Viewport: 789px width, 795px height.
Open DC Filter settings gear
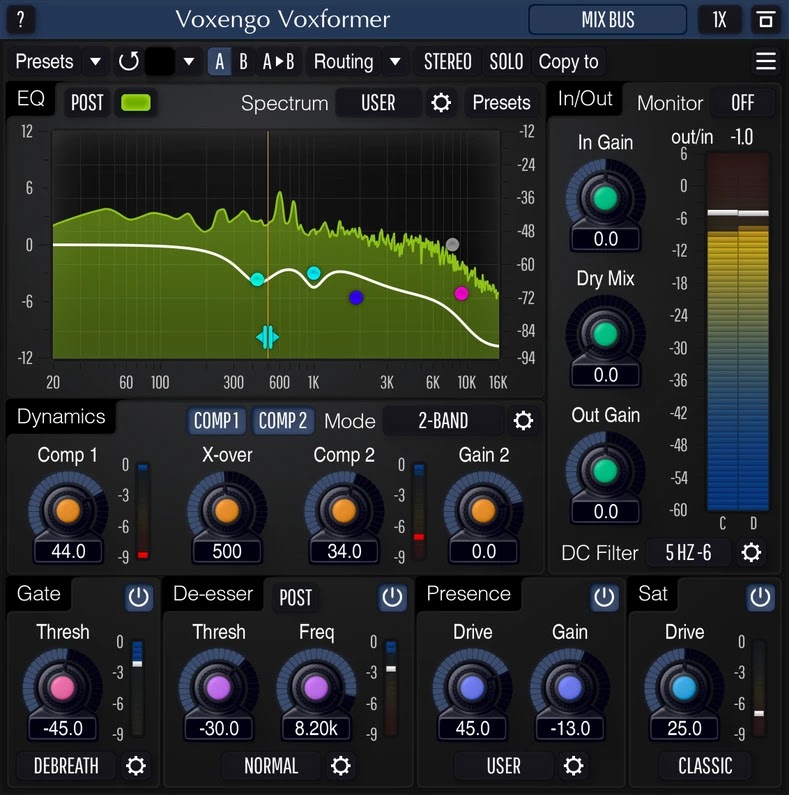[751, 553]
